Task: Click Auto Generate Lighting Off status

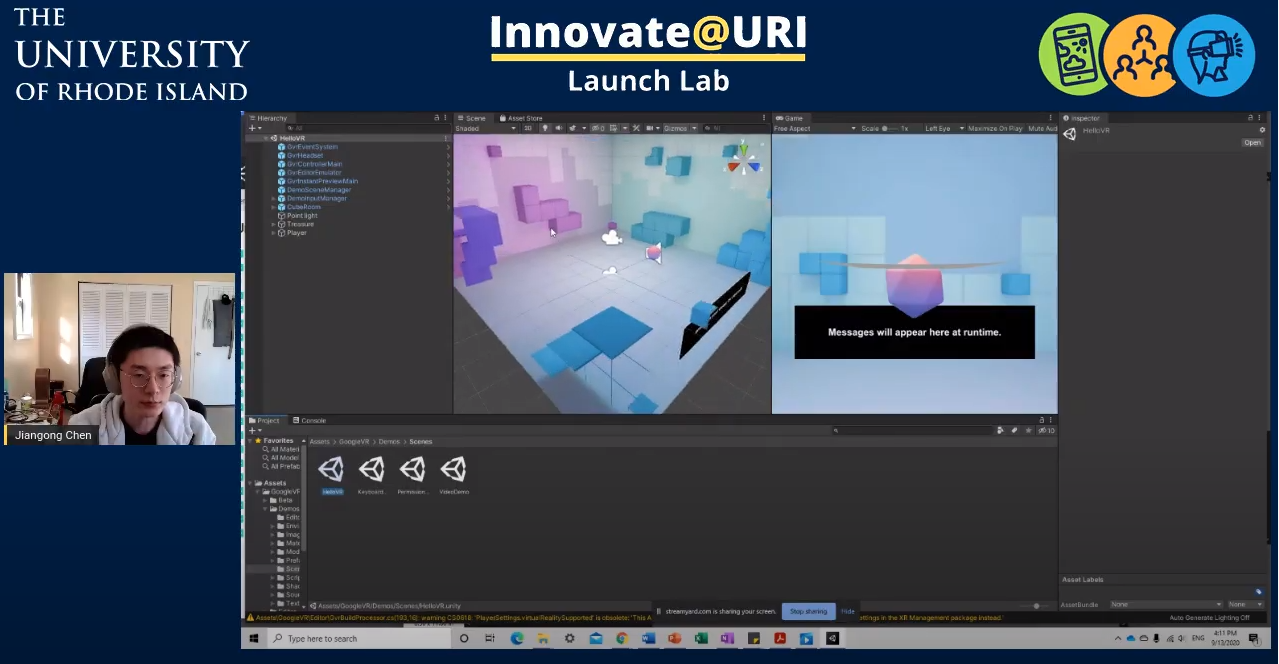Action: (1209, 618)
